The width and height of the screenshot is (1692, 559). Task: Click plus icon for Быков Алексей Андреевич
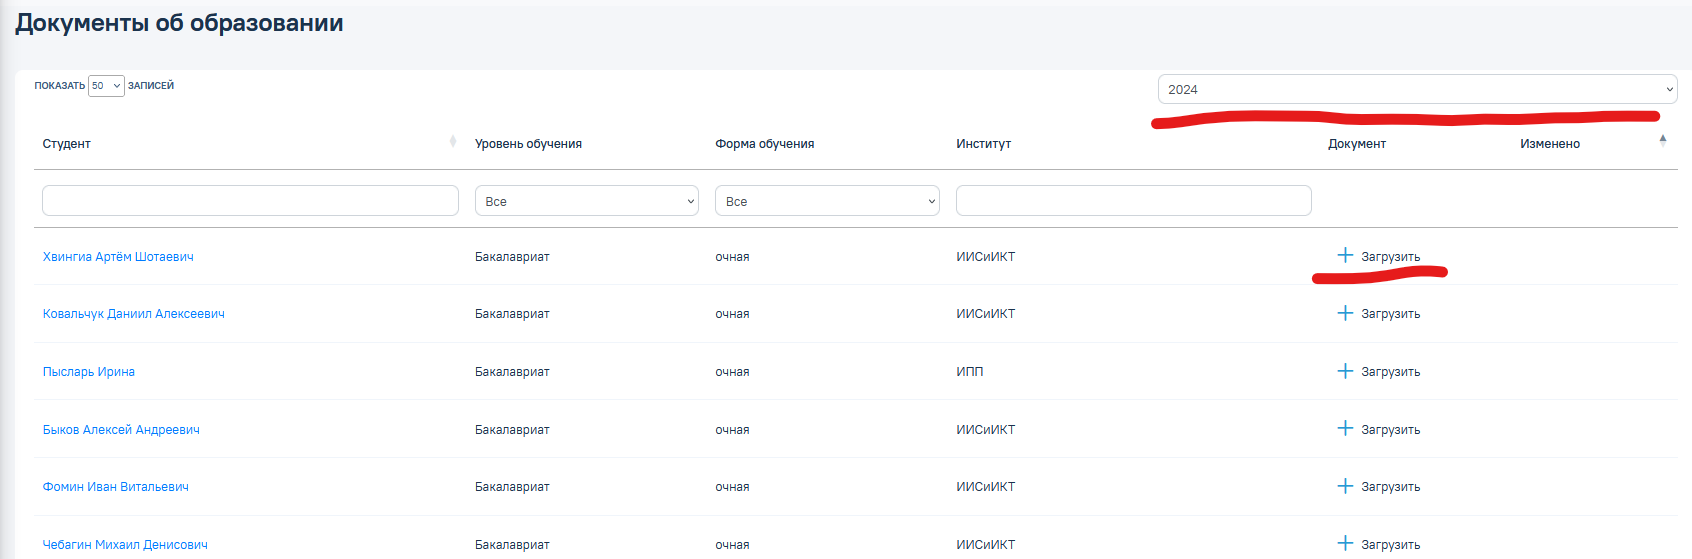tap(1345, 429)
